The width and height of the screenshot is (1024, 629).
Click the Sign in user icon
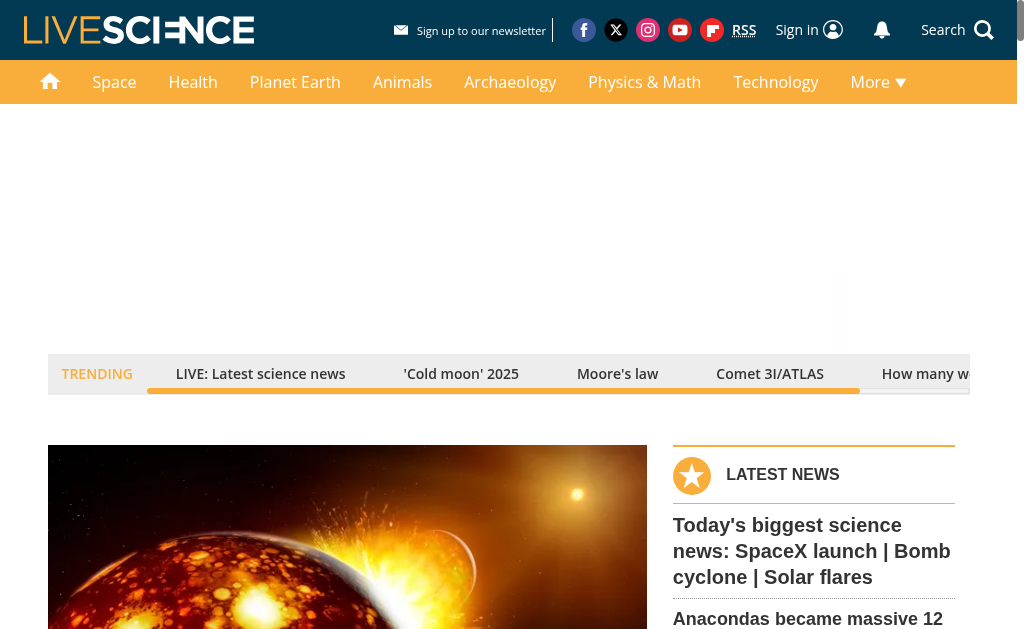[x=833, y=30]
